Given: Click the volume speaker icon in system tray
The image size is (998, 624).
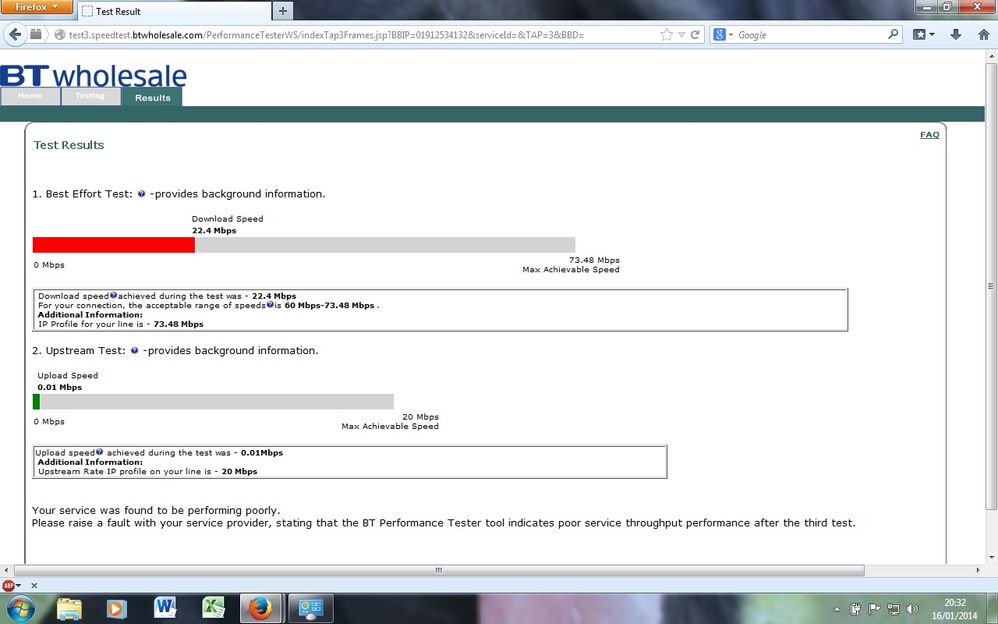Looking at the screenshot, I should [x=912, y=609].
